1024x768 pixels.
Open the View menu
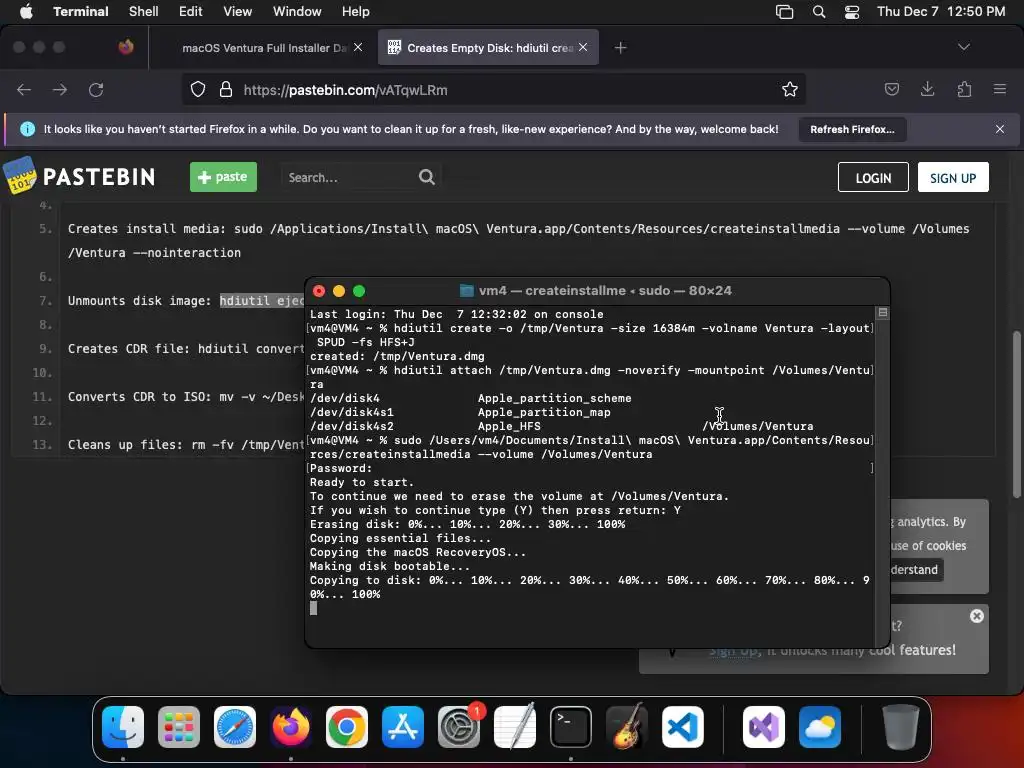click(238, 12)
